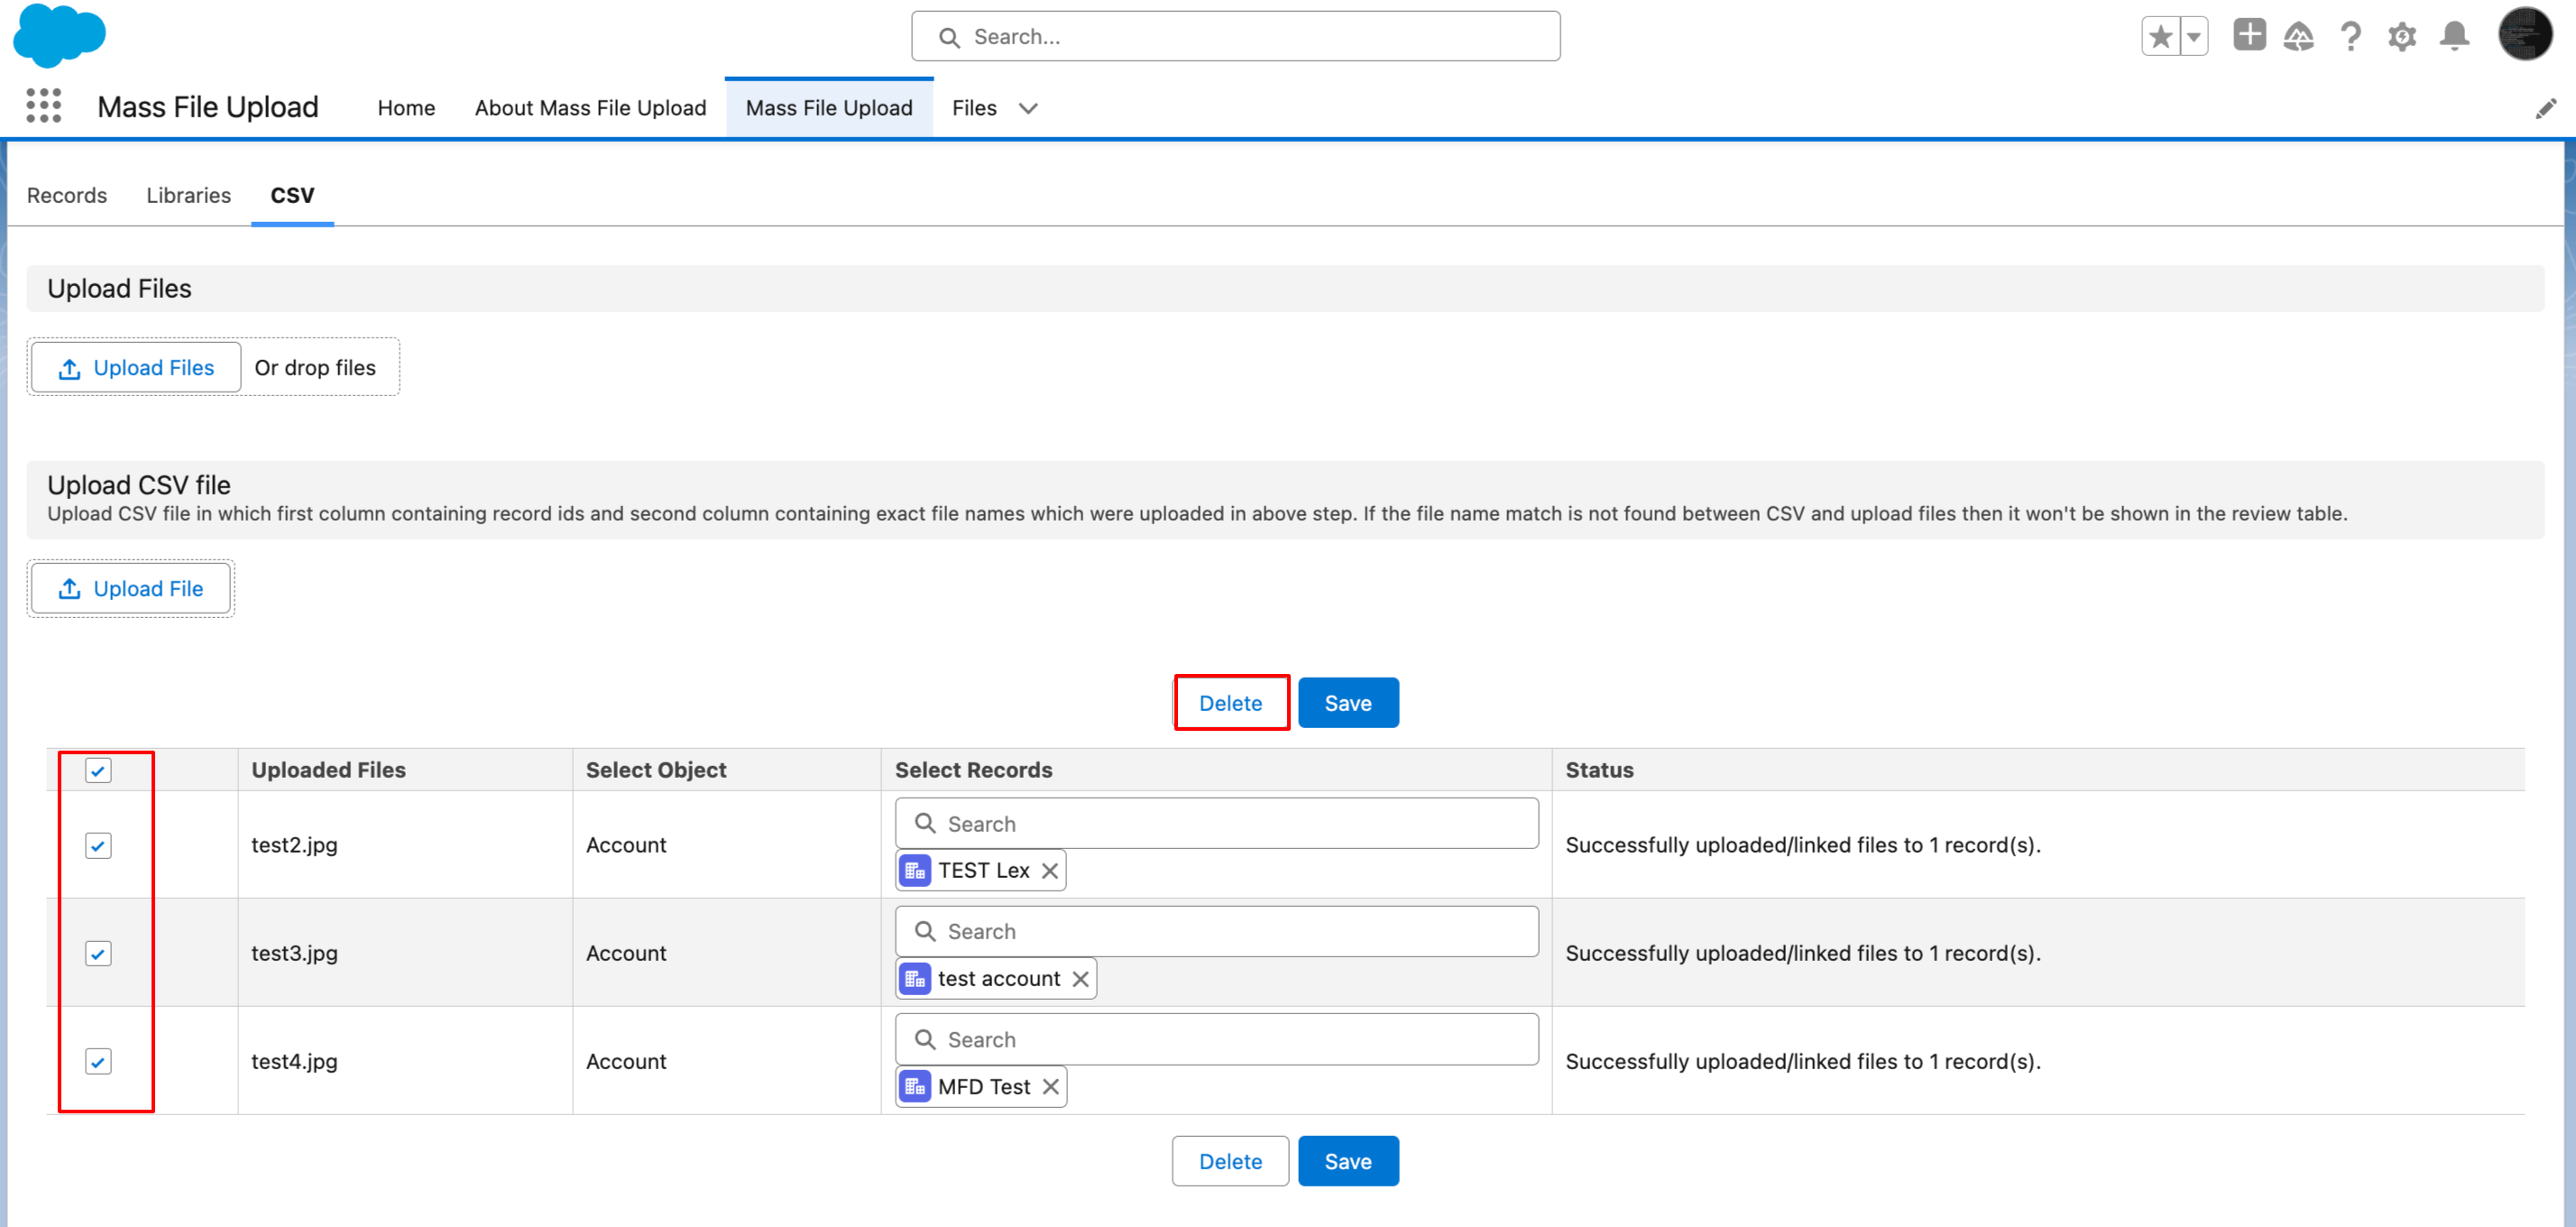This screenshot has width=2576, height=1227.
Task: Uncheck the test4.jpg row checkbox
Action: click(x=98, y=1061)
